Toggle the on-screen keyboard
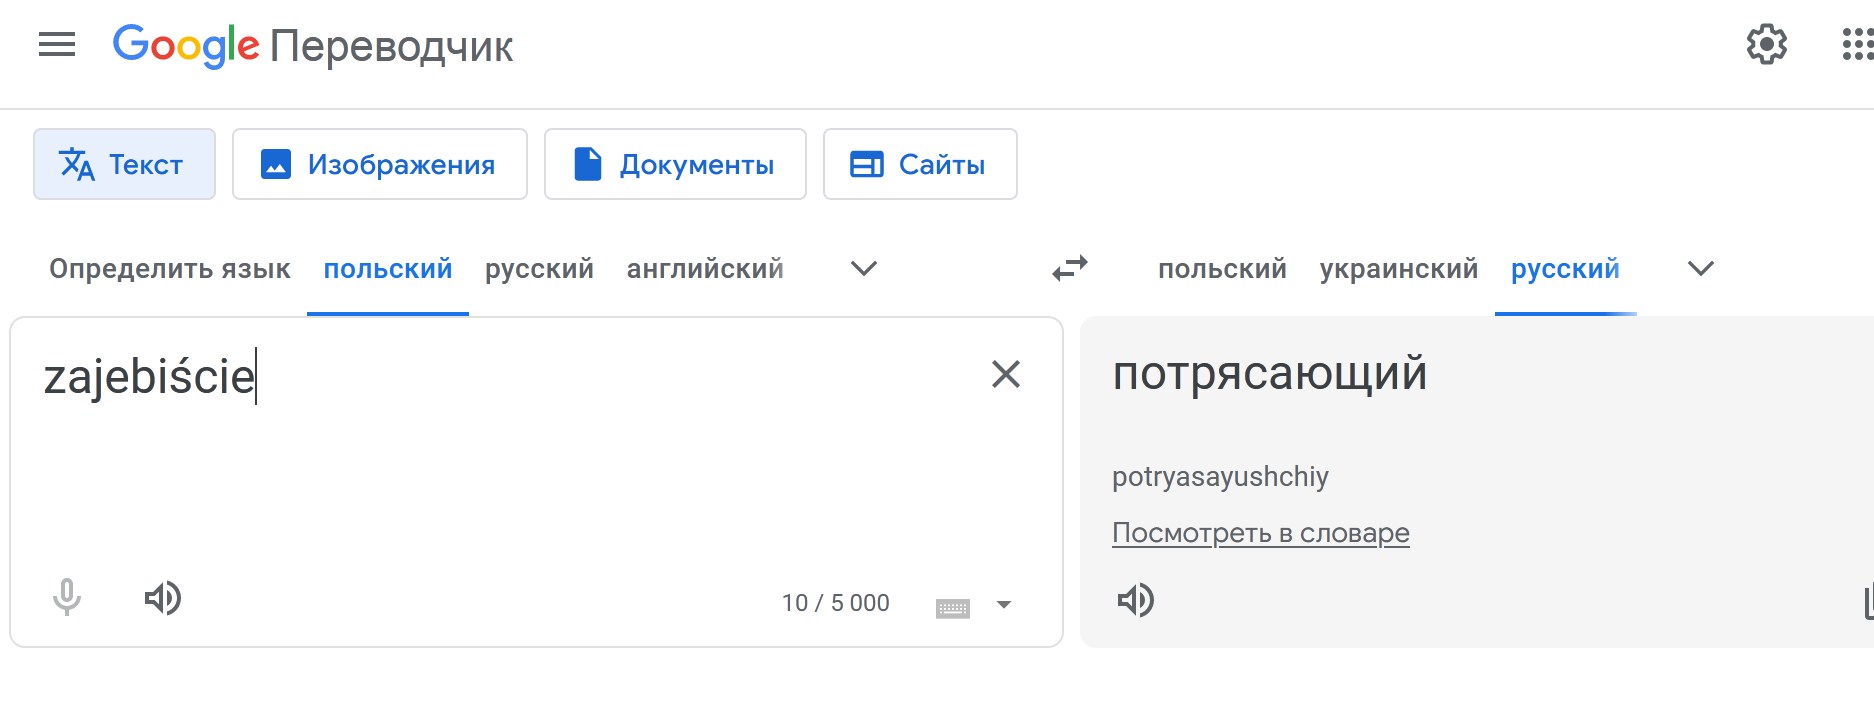The image size is (1874, 701). point(952,607)
